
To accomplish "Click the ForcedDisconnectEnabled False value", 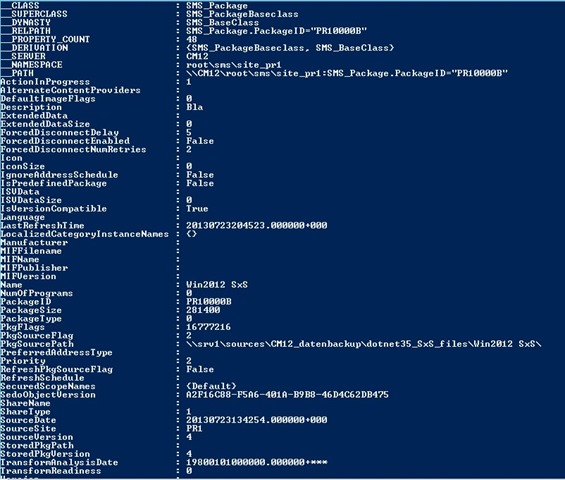I will click(x=200, y=141).
